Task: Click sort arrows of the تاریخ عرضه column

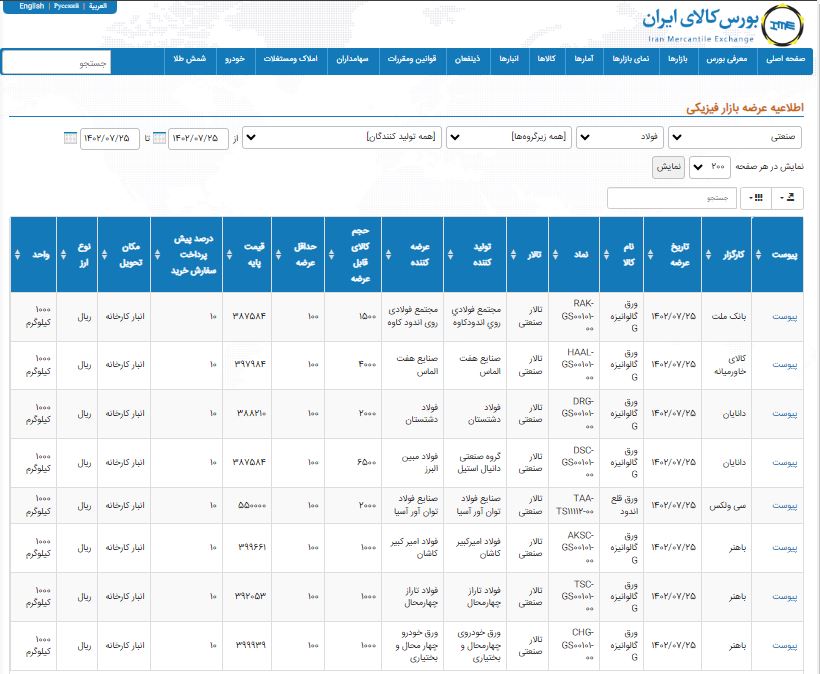Action: point(650,255)
